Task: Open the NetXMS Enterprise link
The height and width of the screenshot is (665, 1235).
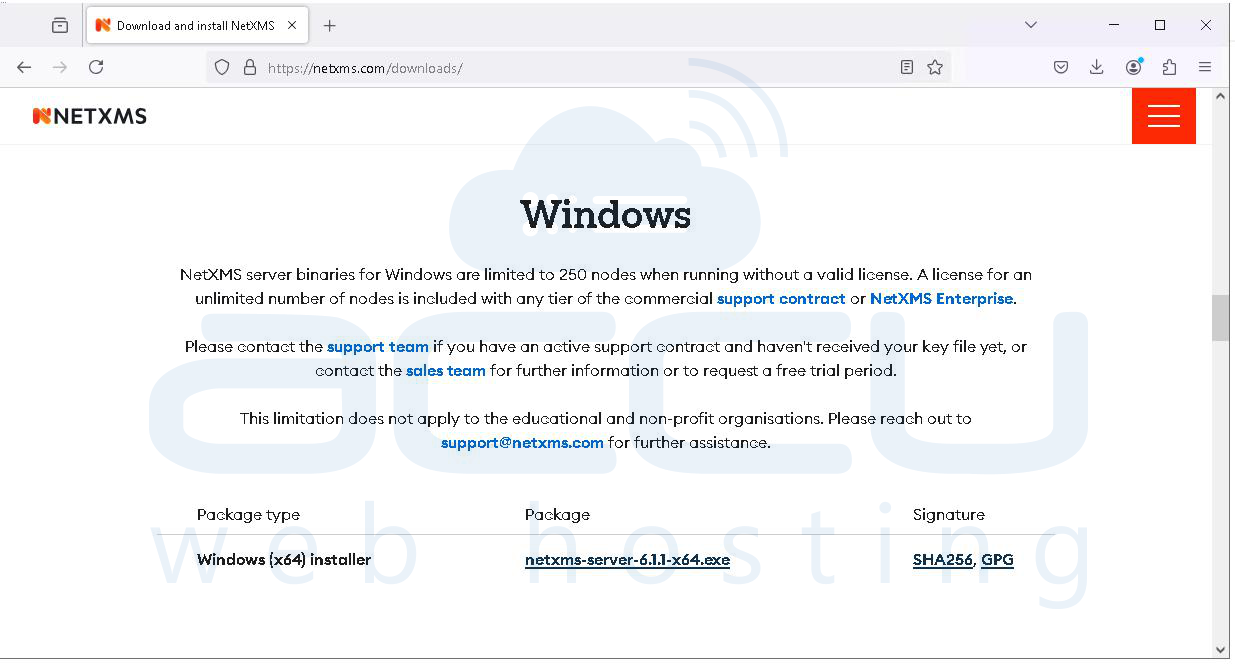Action: tap(941, 299)
